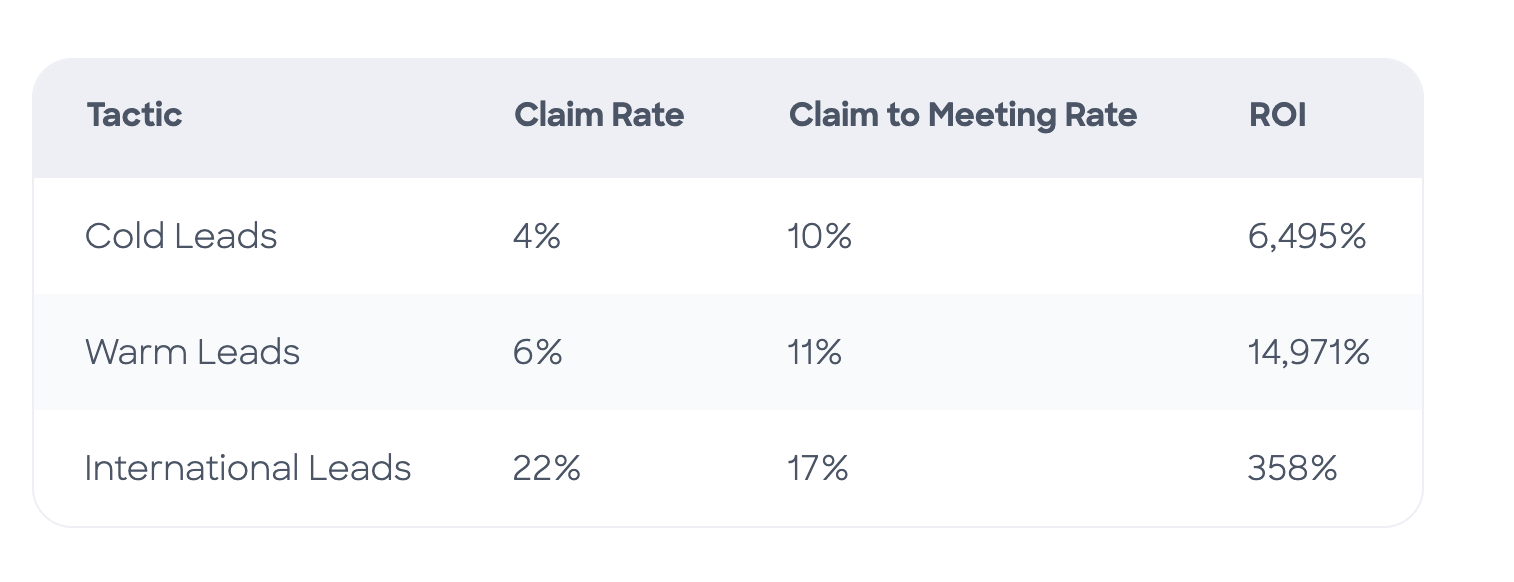The image size is (1514, 582).
Task: Select the International Leads row label
Action: 248,468
